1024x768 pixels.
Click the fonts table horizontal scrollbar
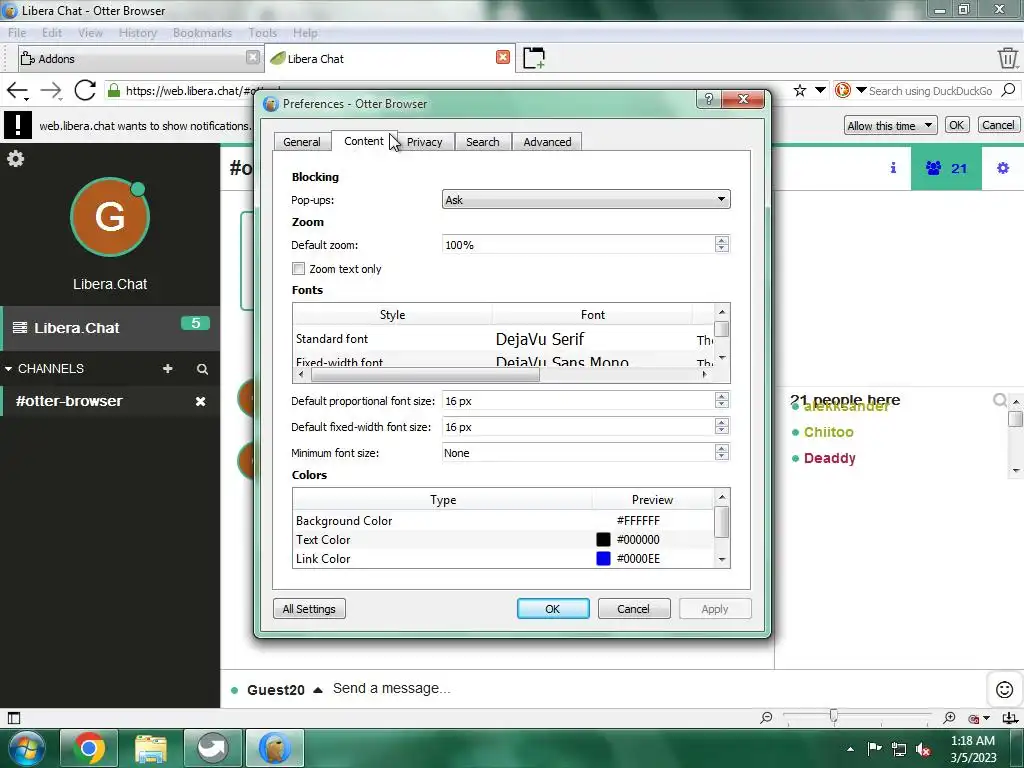425,374
